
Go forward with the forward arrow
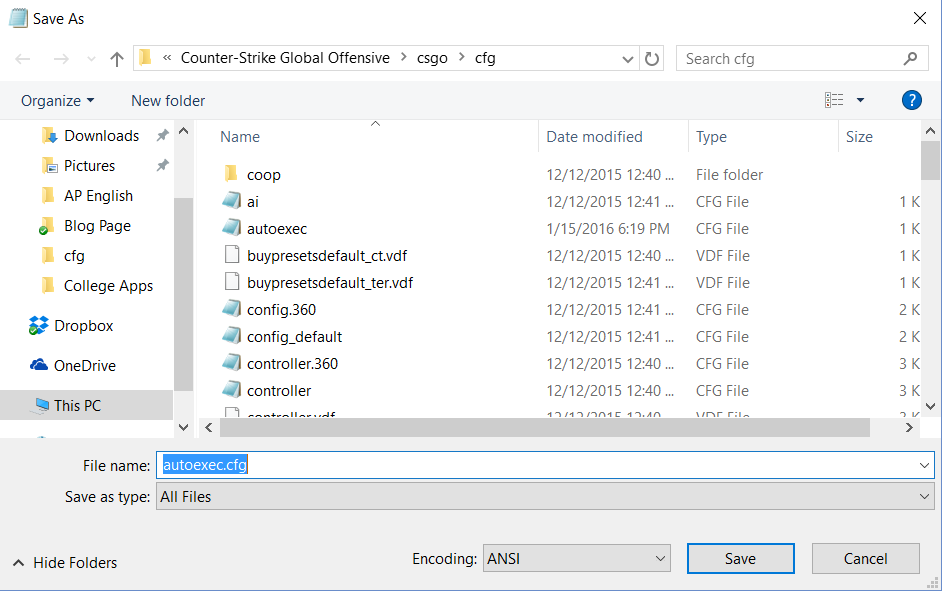(x=61, y=59)
